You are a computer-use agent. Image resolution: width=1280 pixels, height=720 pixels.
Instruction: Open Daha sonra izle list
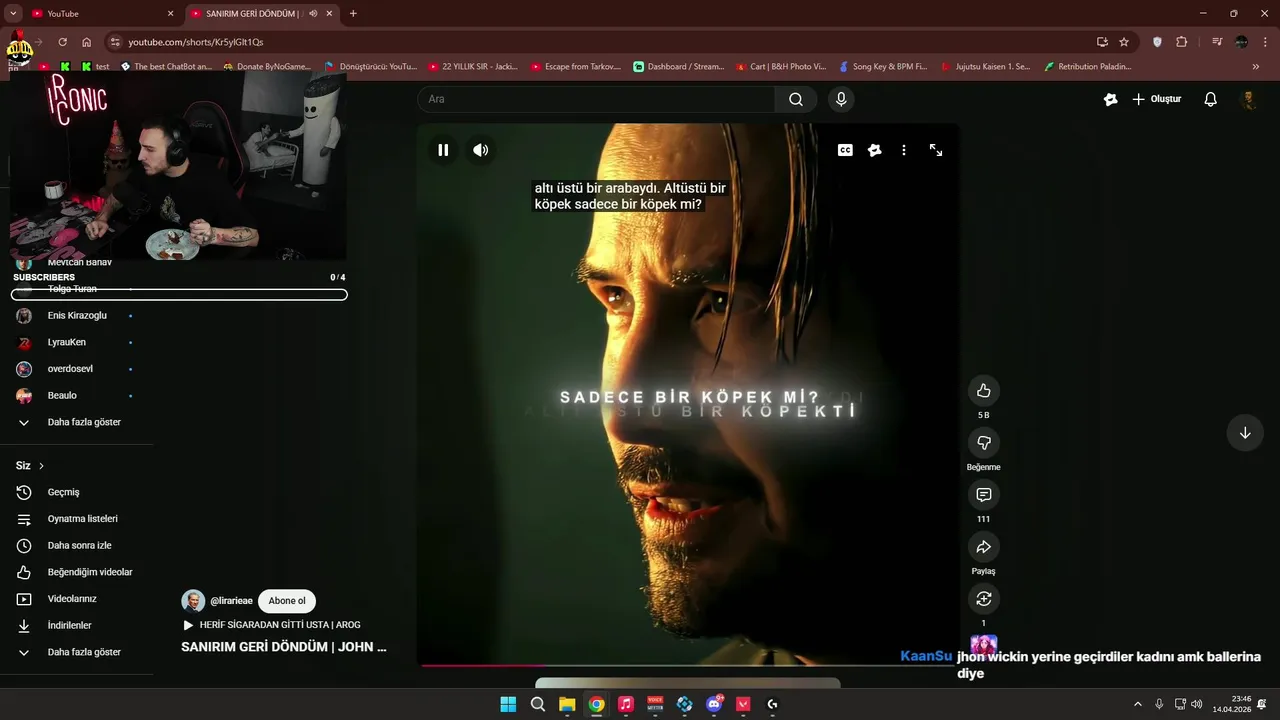[x=77, y=546]
